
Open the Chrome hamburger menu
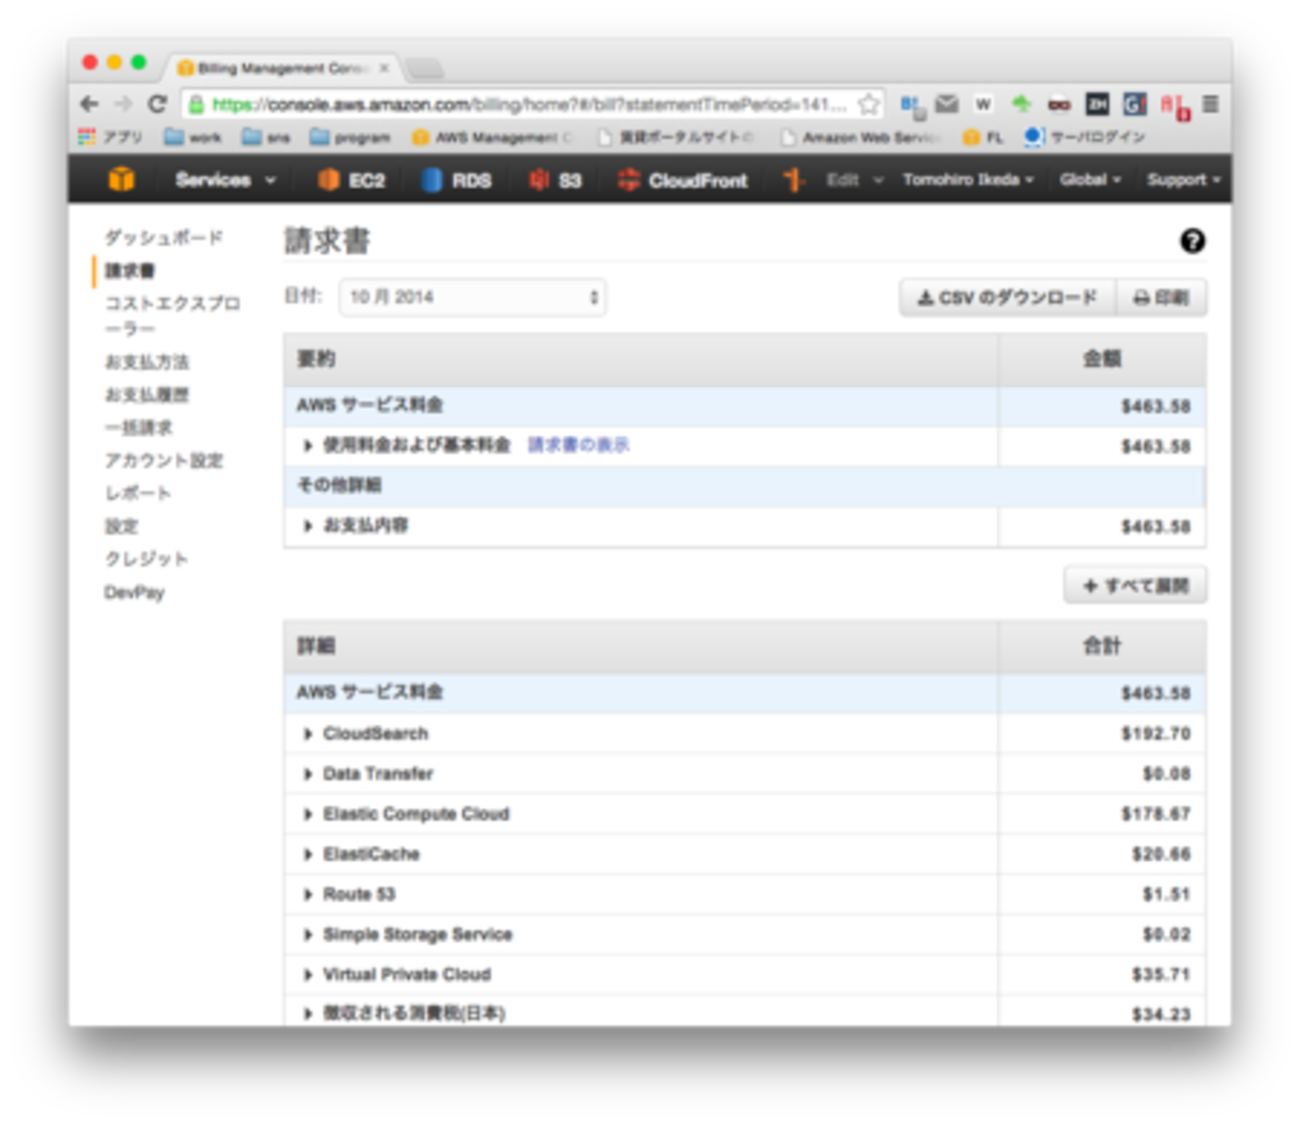(x=1210, y=104)
